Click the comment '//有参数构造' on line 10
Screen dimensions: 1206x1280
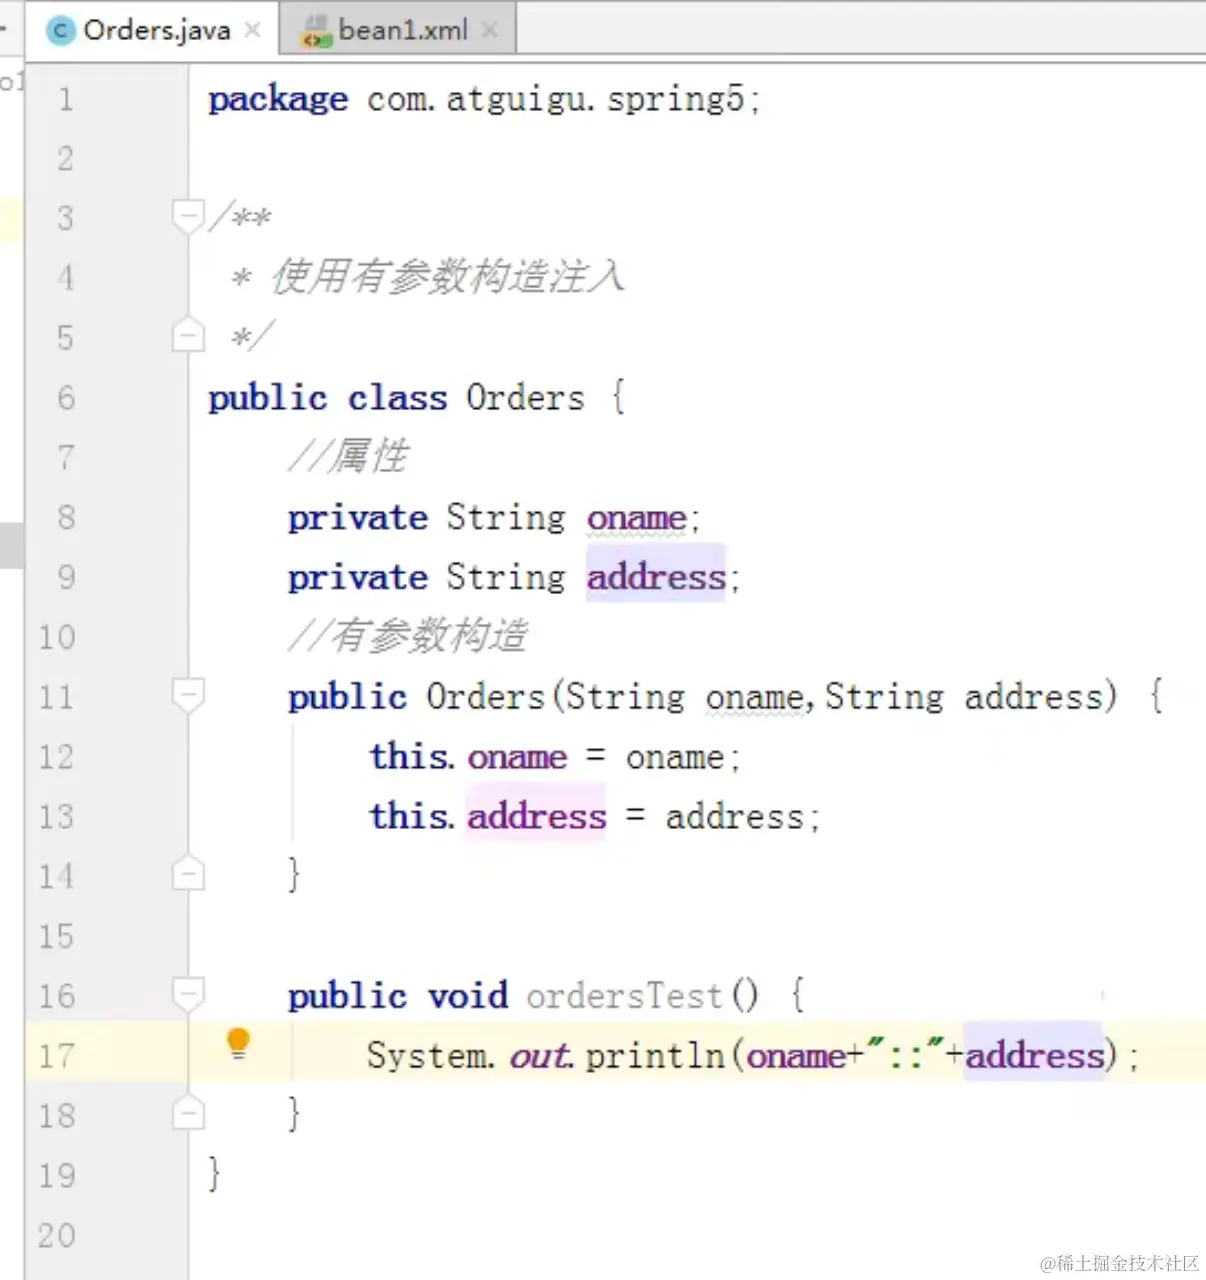408,636
